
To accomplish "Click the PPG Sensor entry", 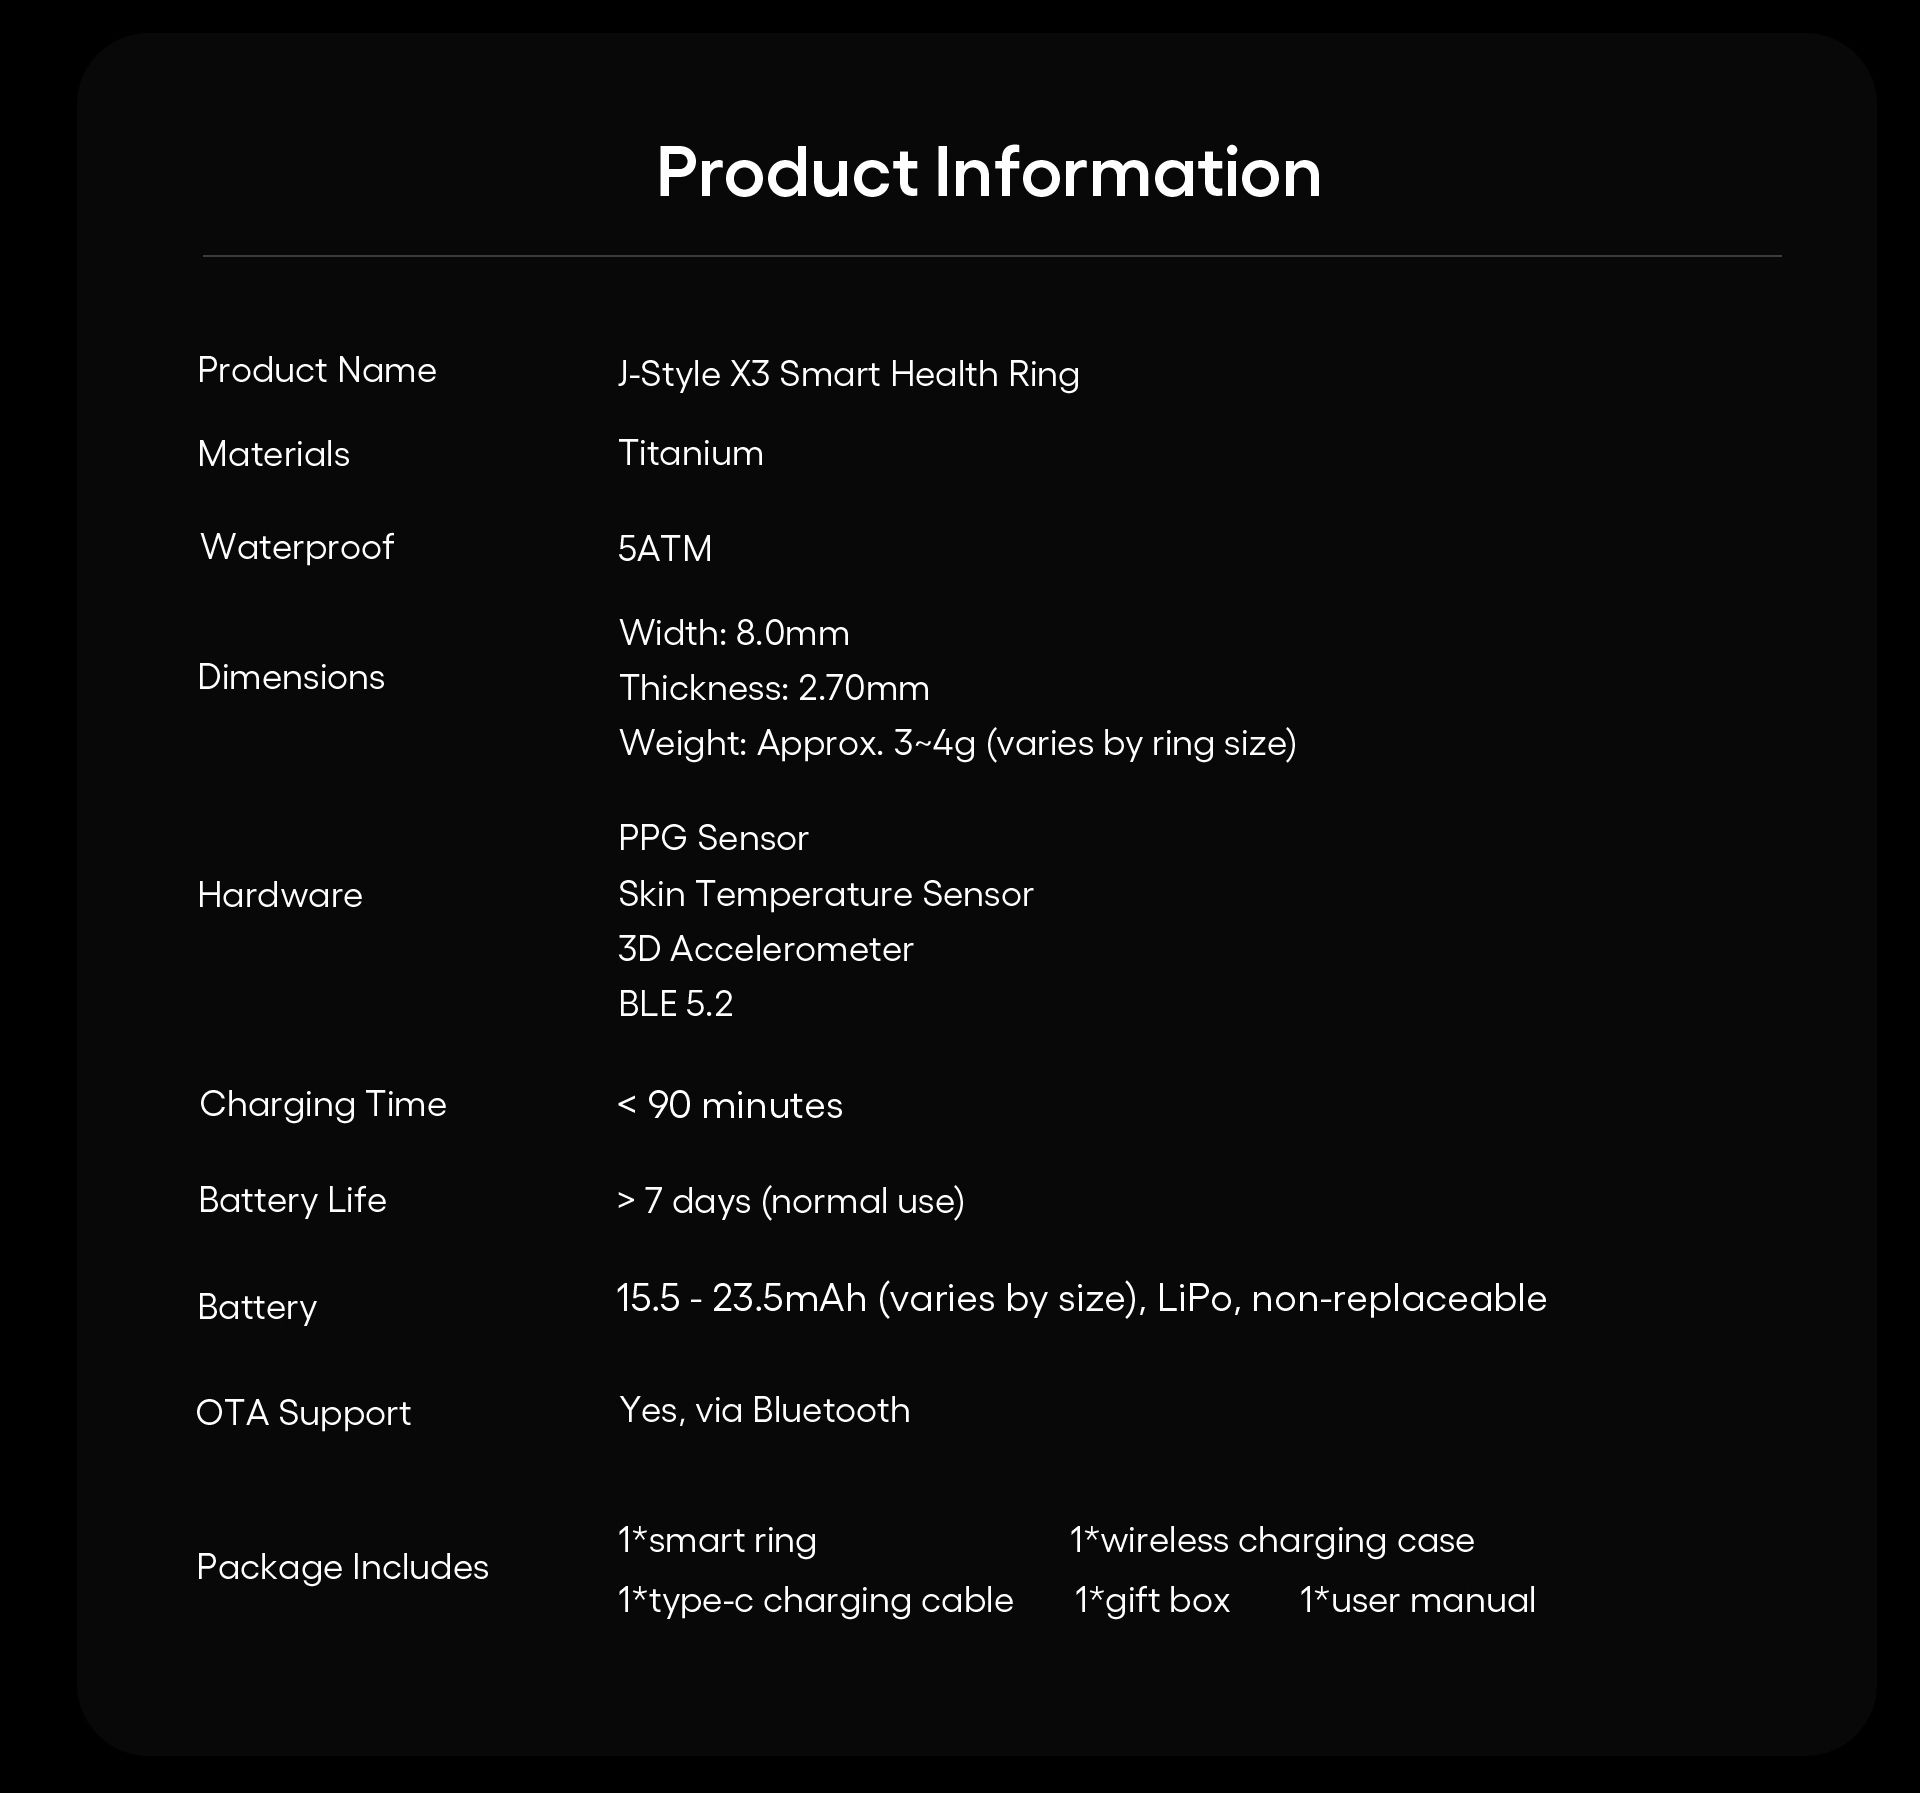I will click(713, 838).
